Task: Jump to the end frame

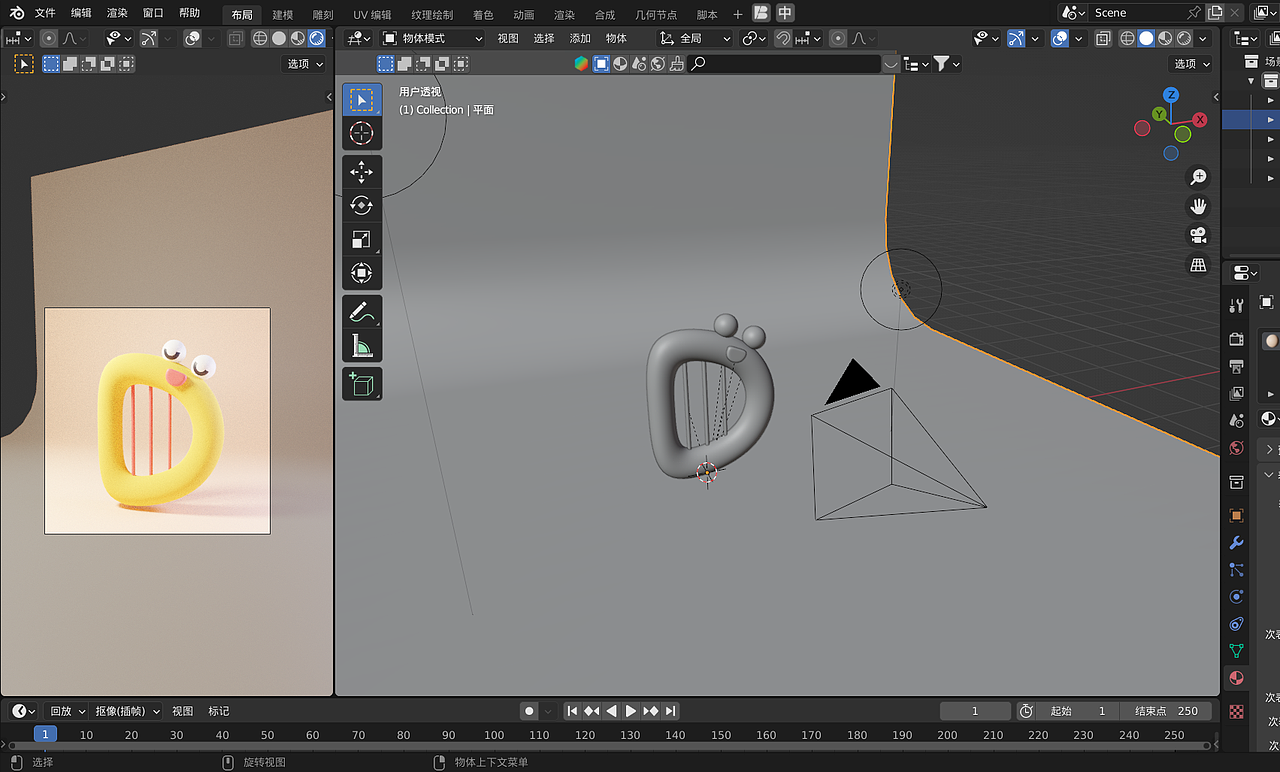Action: [670, 711]
